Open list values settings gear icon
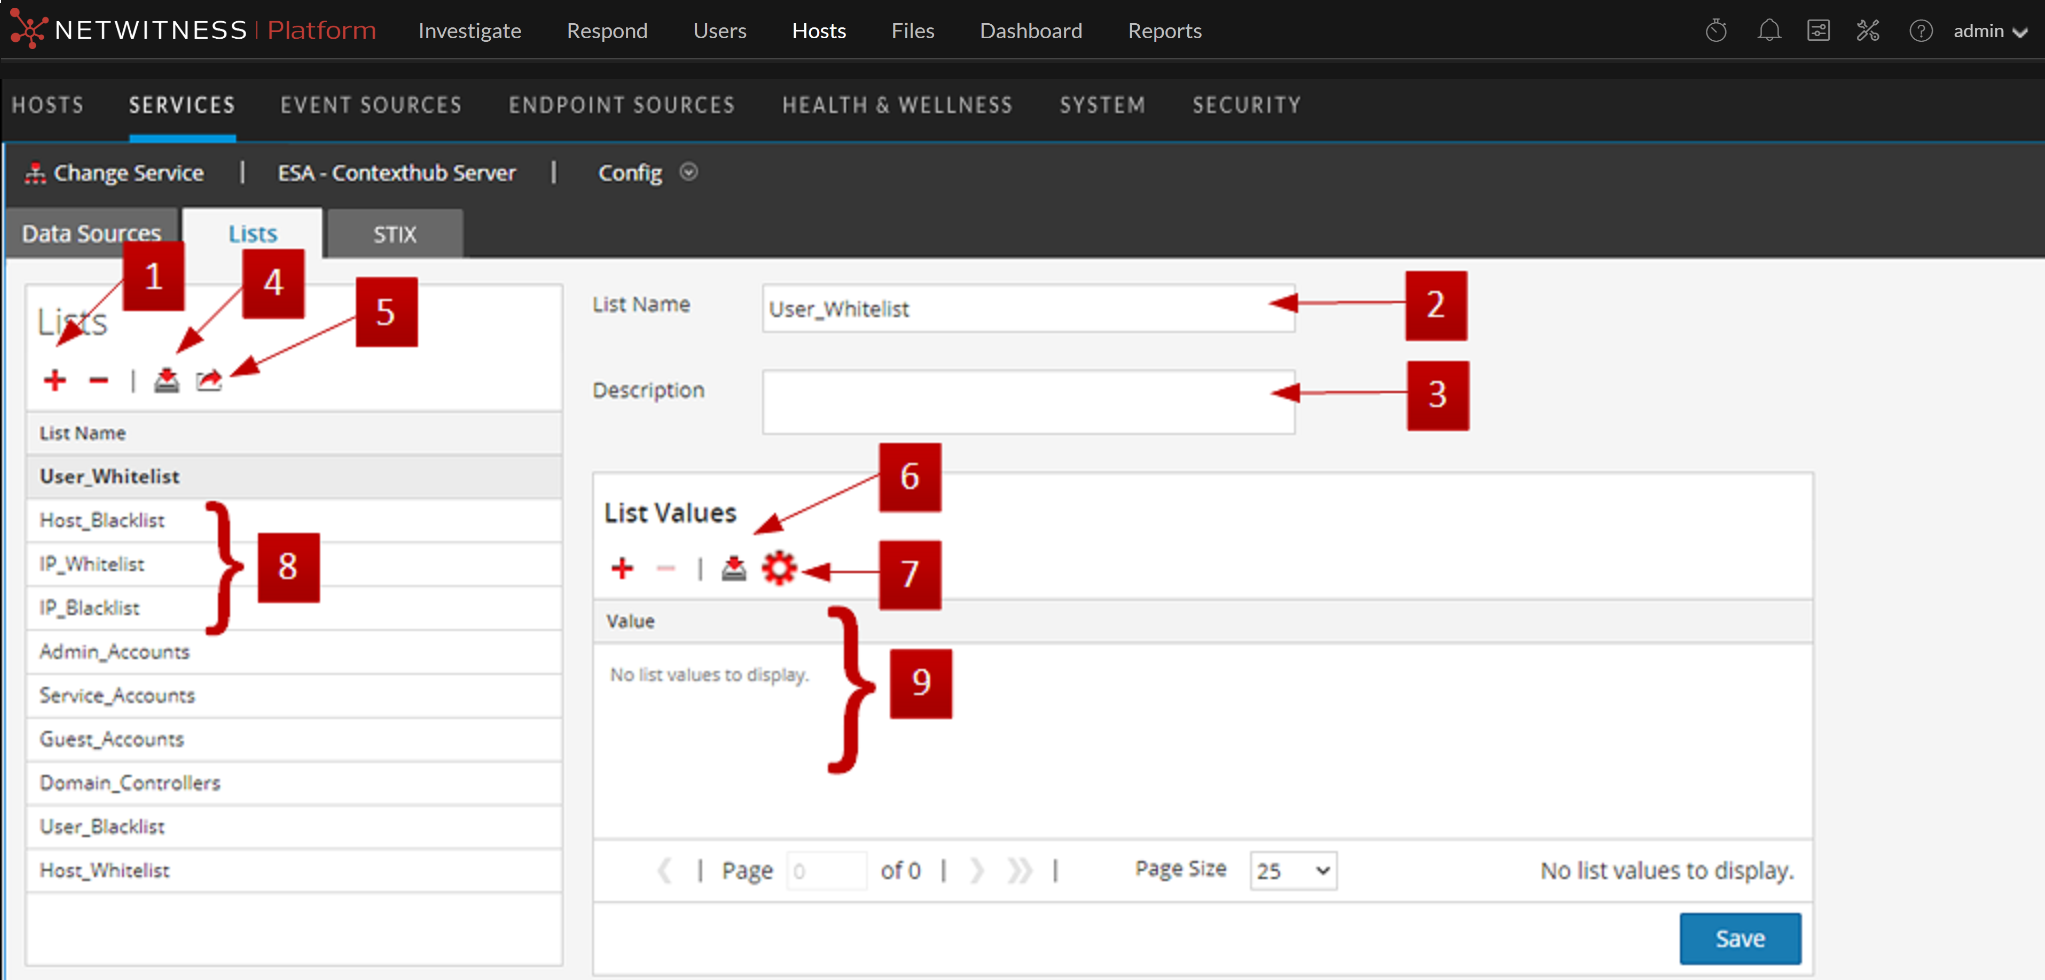The image size is (2045, 980). click(779, 568)
